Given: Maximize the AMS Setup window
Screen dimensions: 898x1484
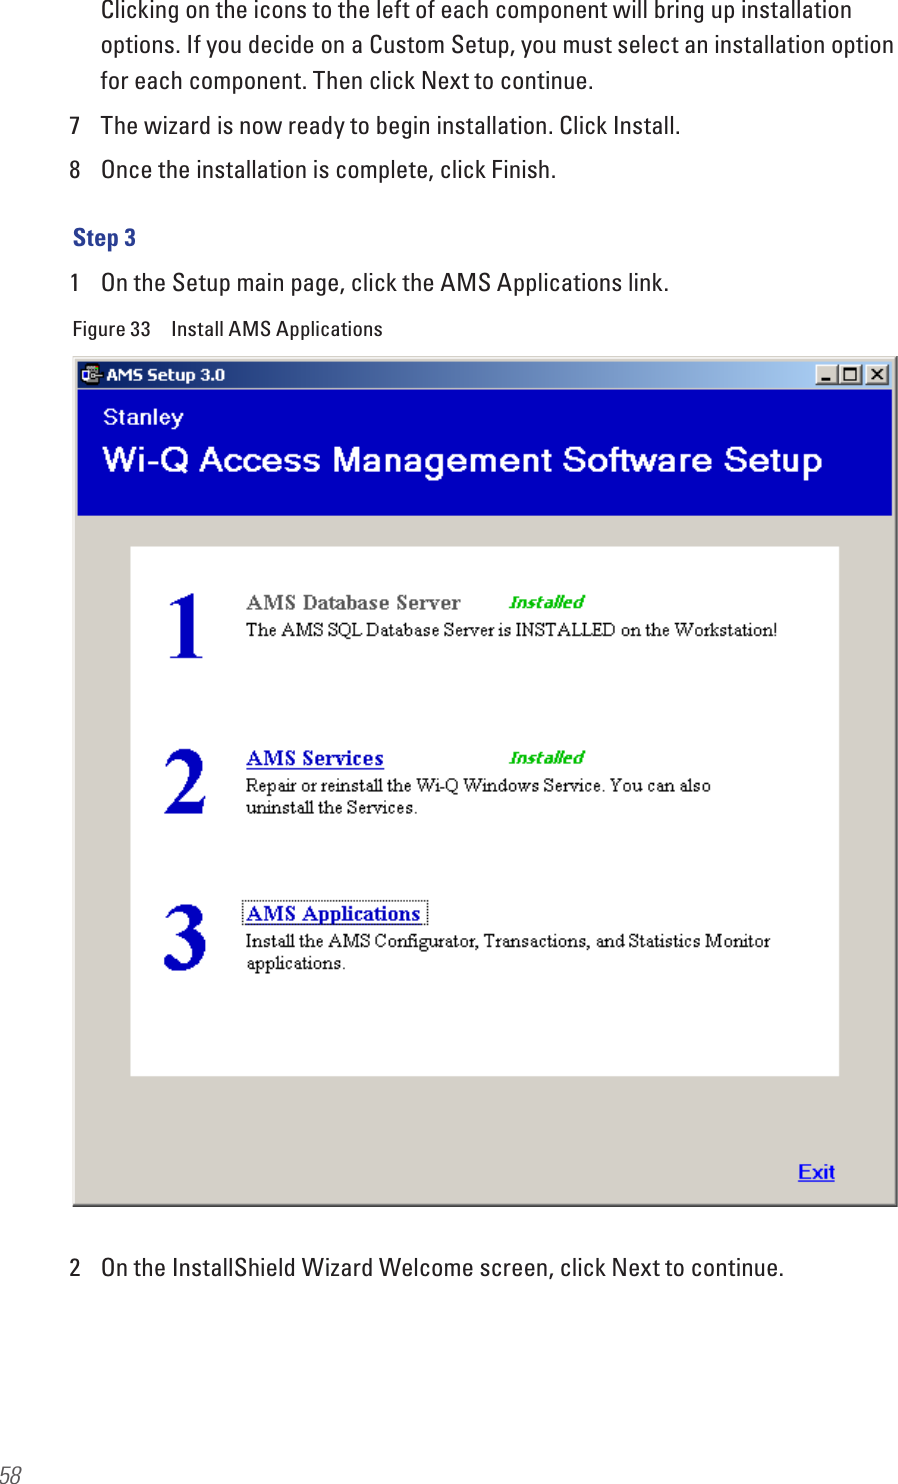Looking at the screenshot, I should tap(851, 374).
